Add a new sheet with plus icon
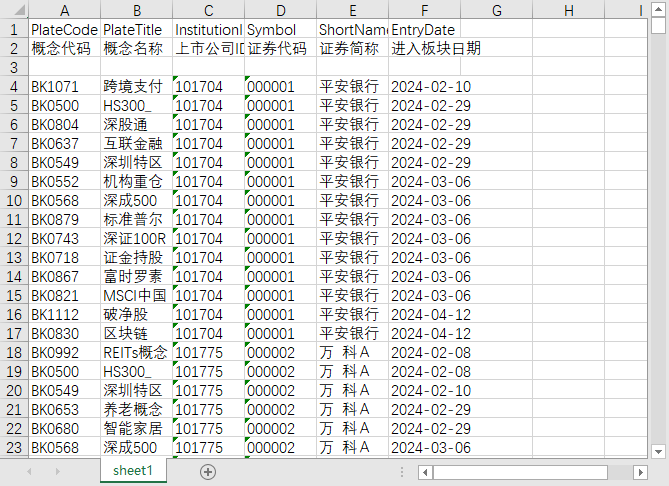The width and height of the screenshot is (669, 486). pyautogui.click(x=208, y=472)
